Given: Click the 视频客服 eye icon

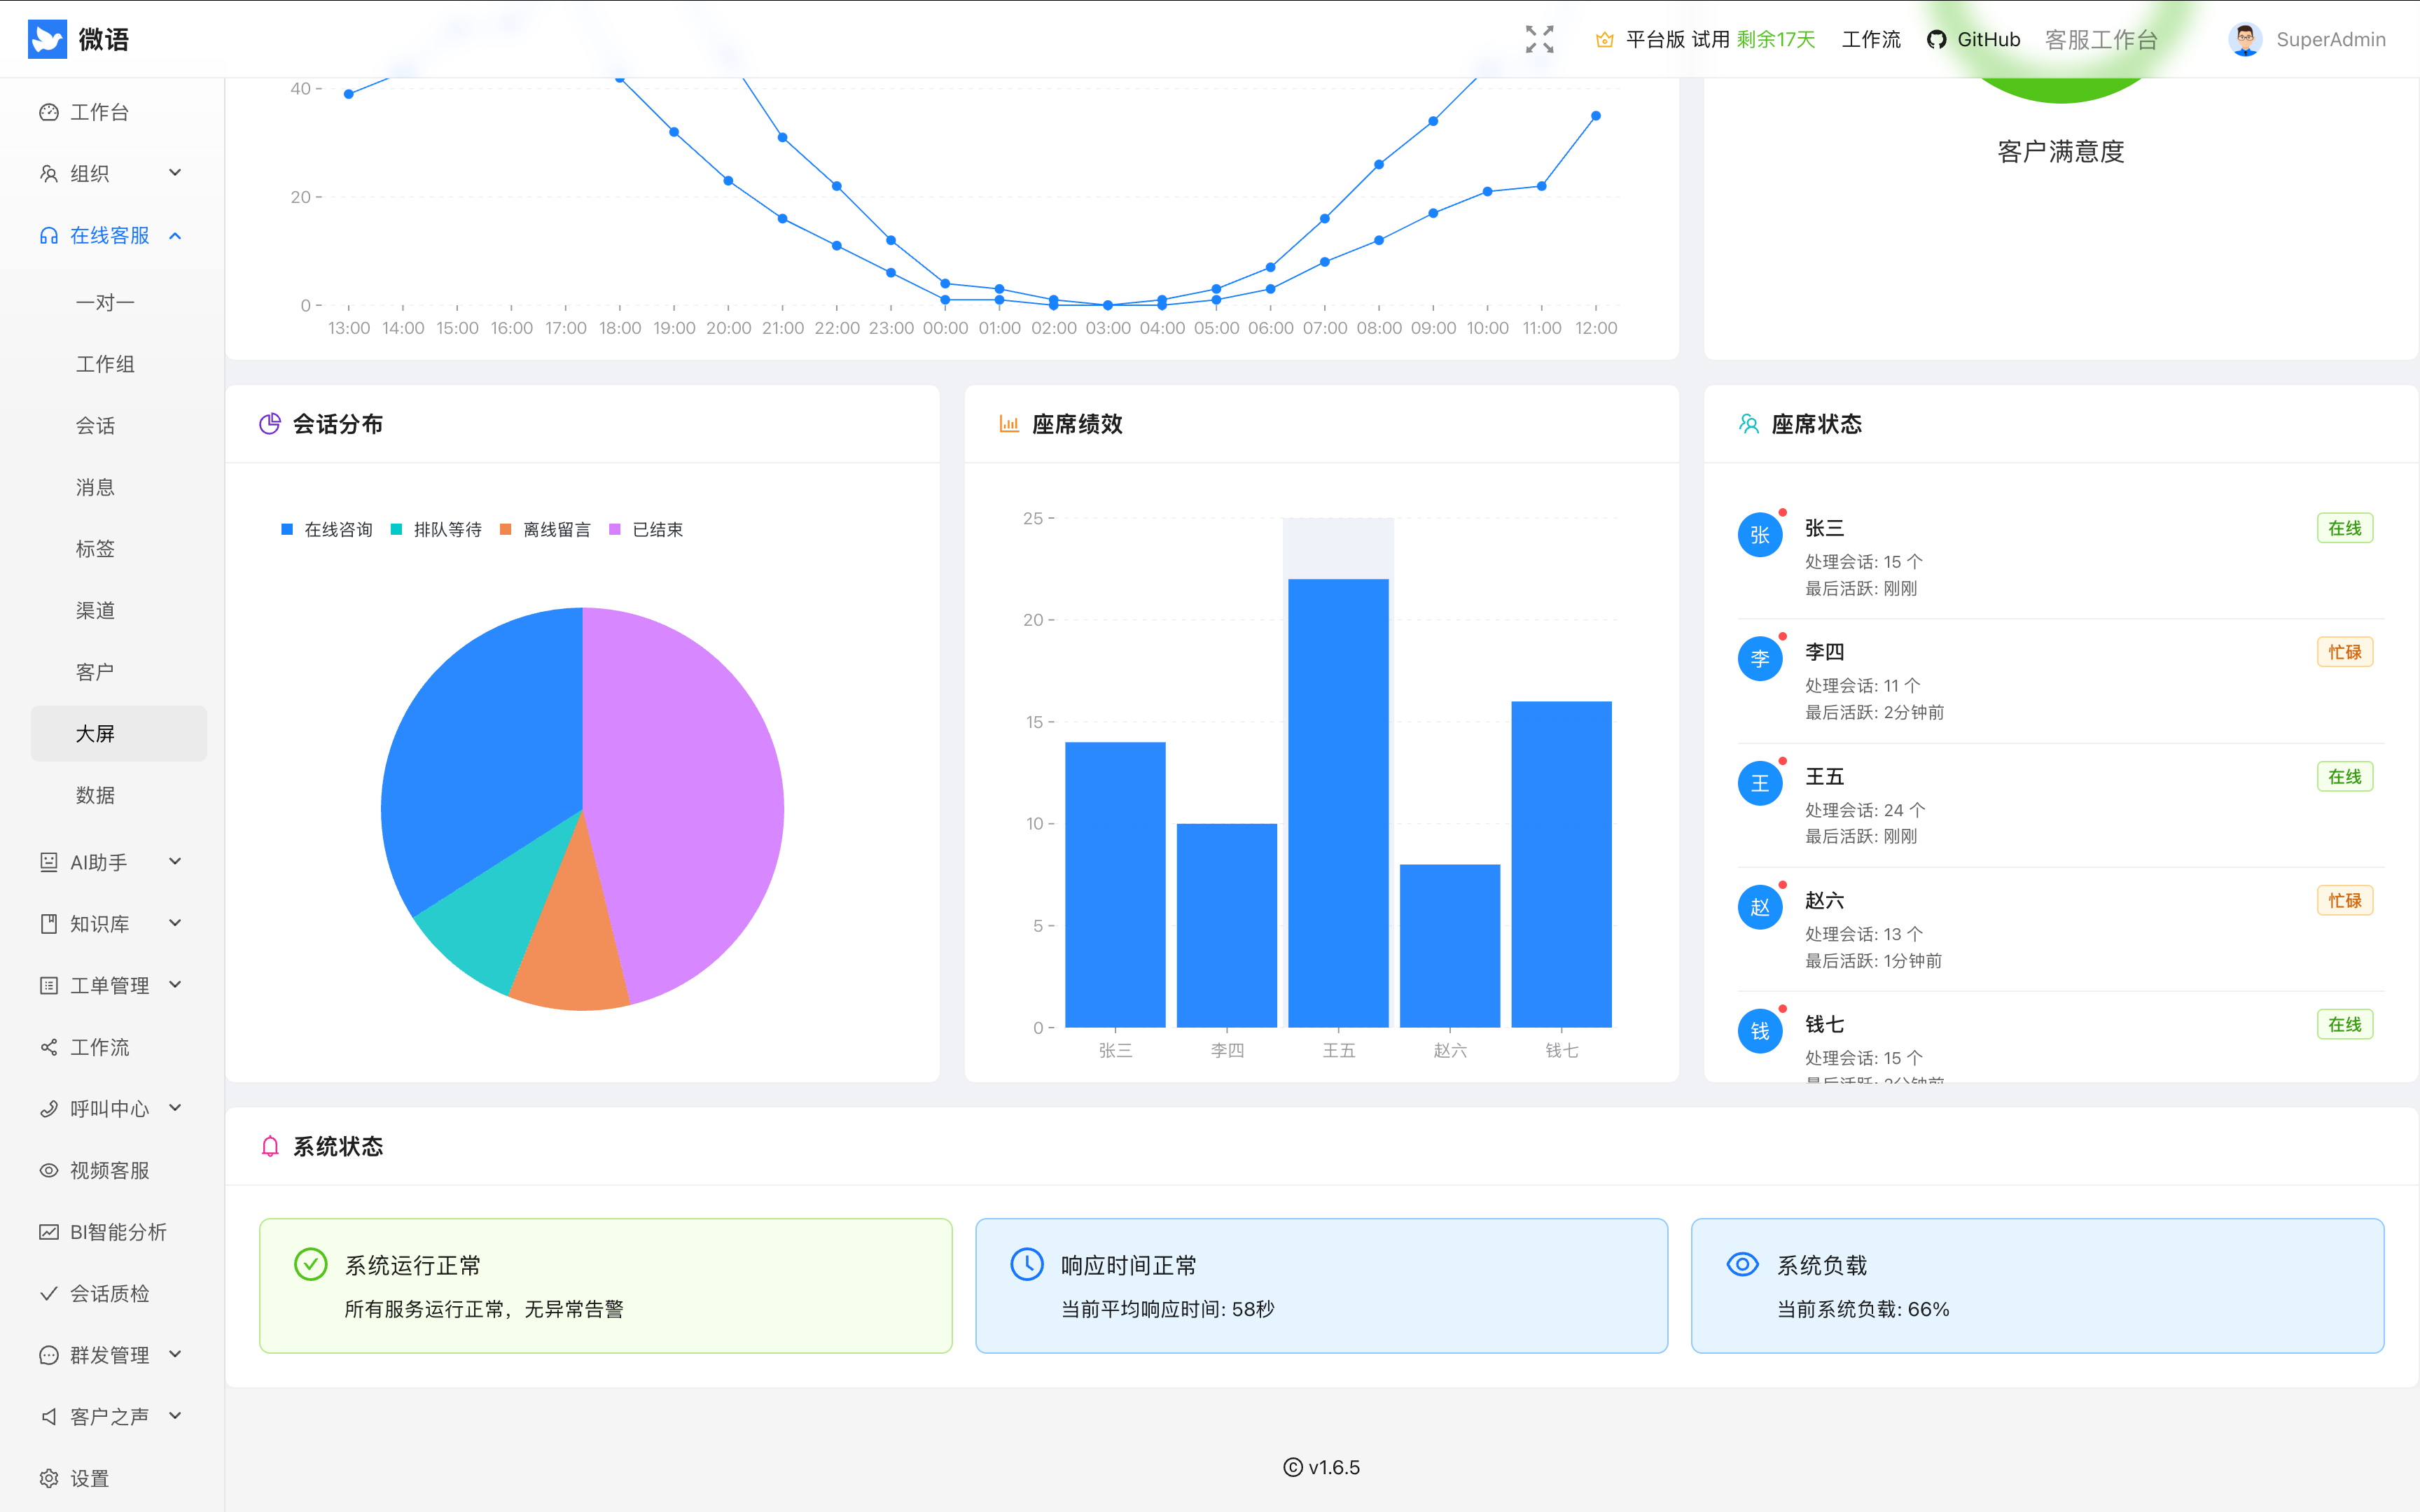Looking at the screenshot, I should click(x=48, y=1170).
